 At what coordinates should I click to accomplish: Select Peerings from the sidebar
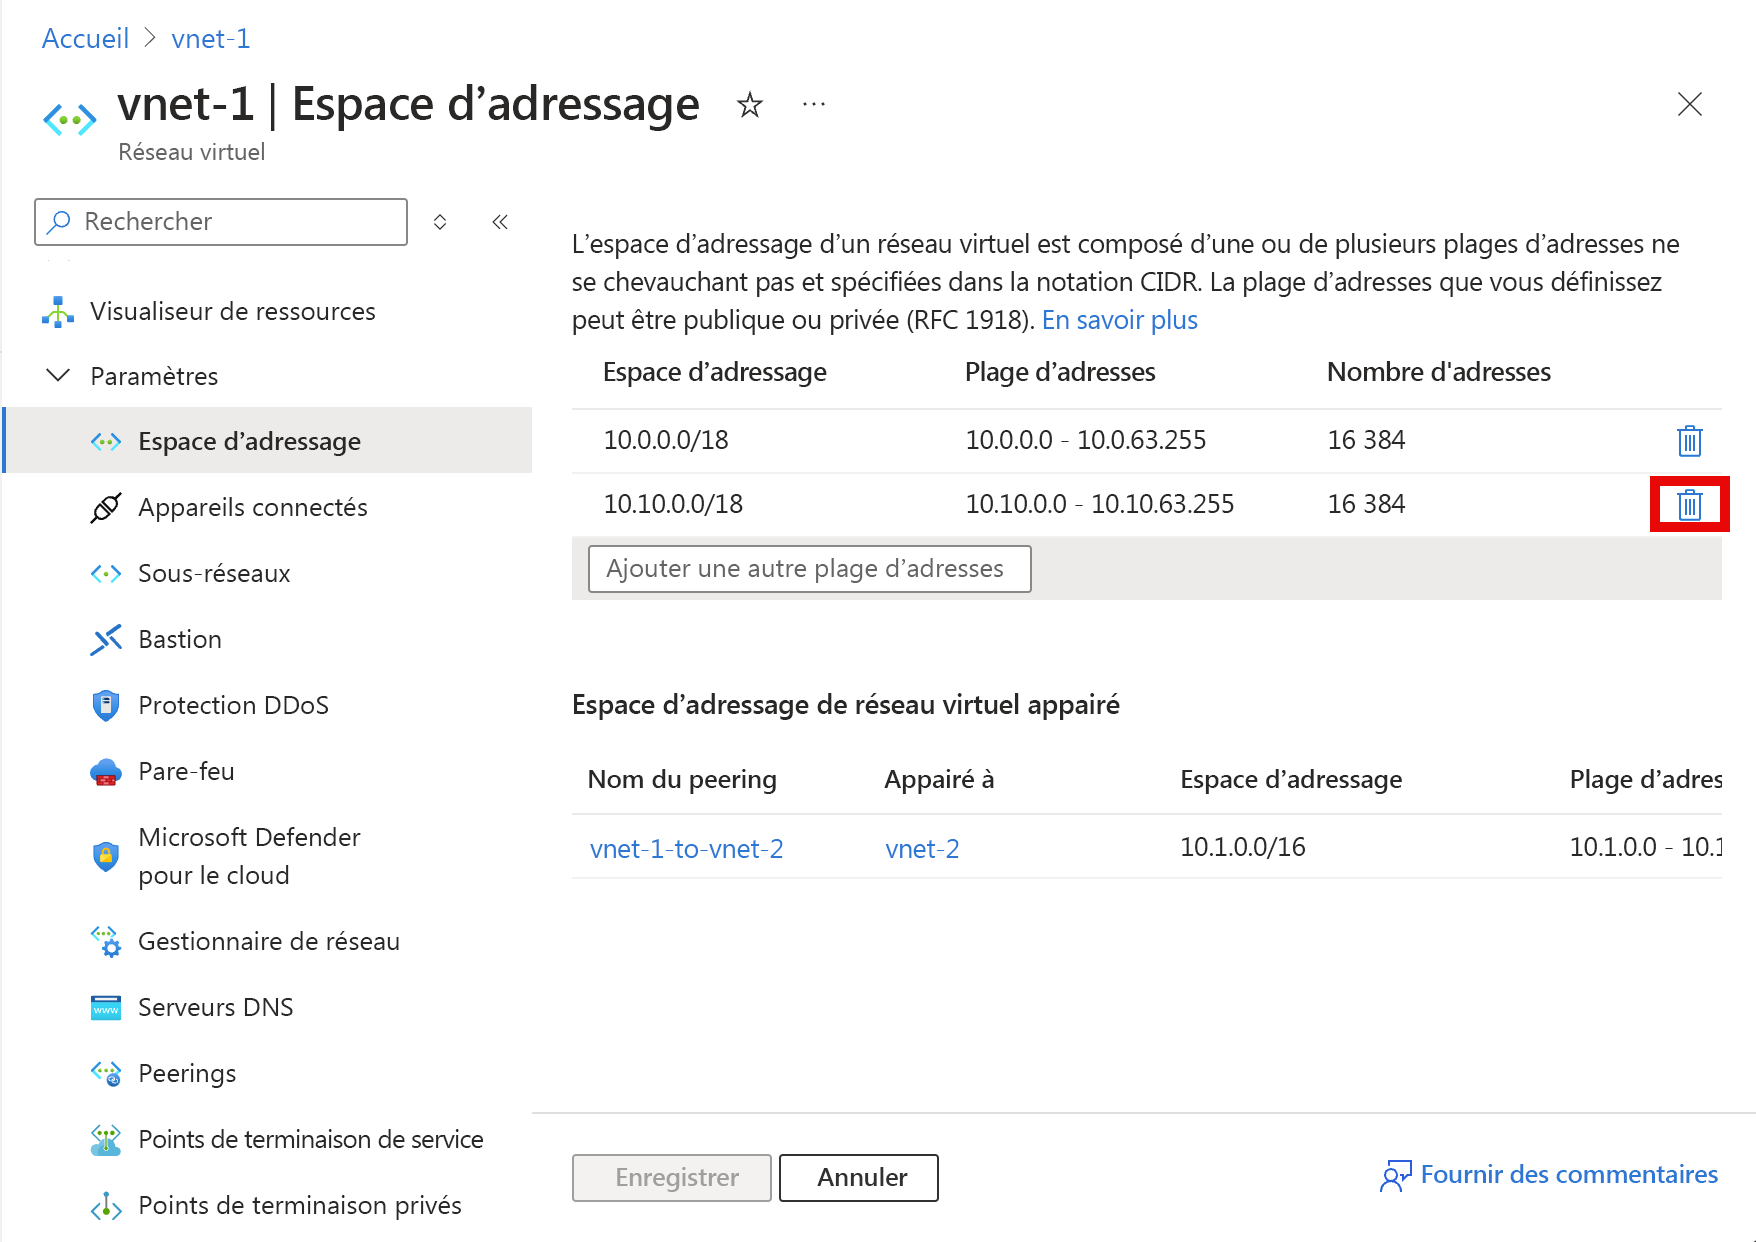click(187, 1073)
